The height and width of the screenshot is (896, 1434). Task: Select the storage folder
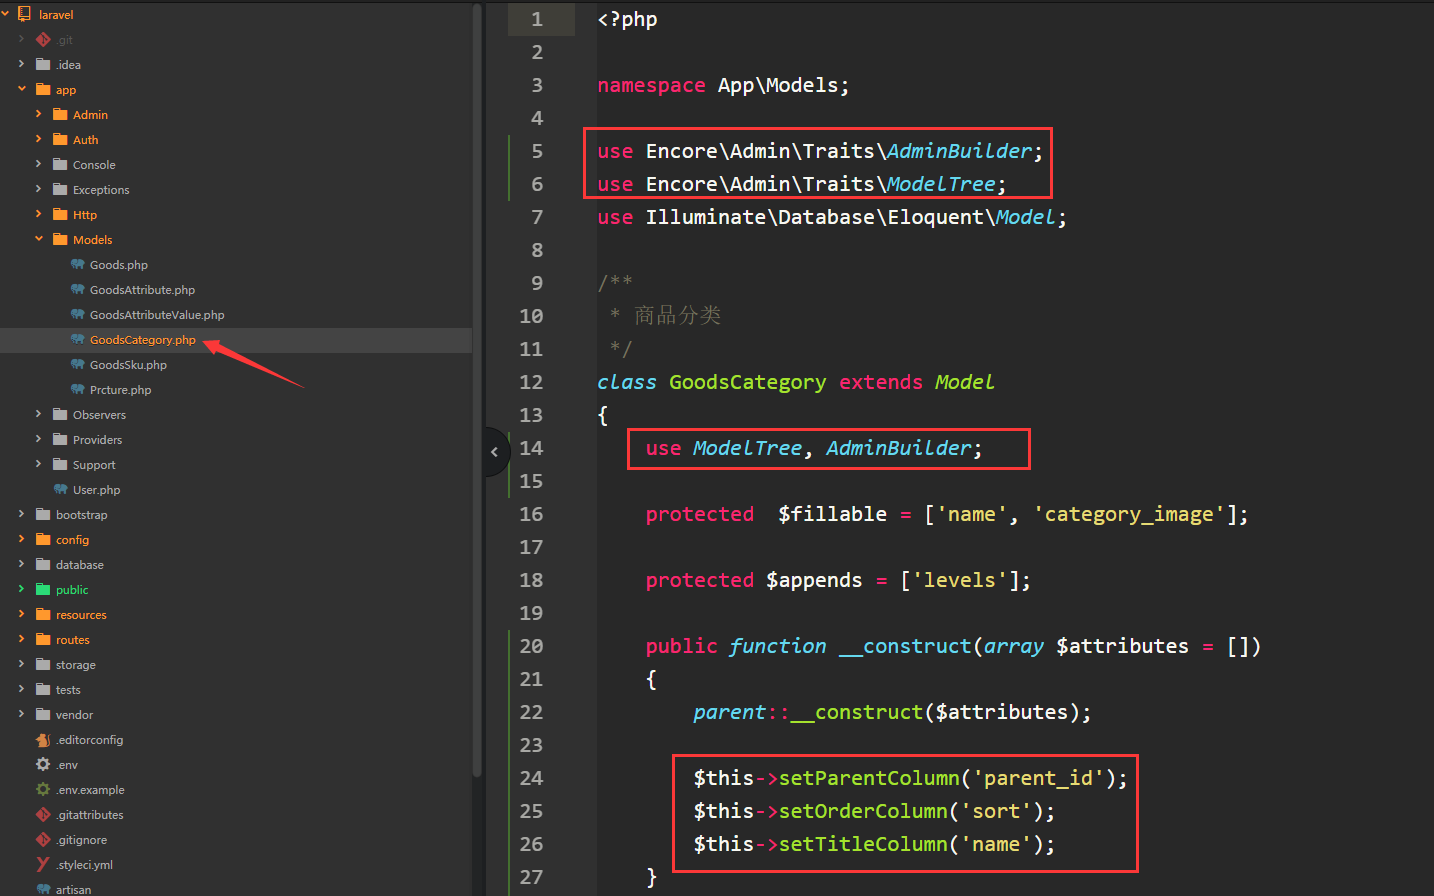click(x=76, y=665)
